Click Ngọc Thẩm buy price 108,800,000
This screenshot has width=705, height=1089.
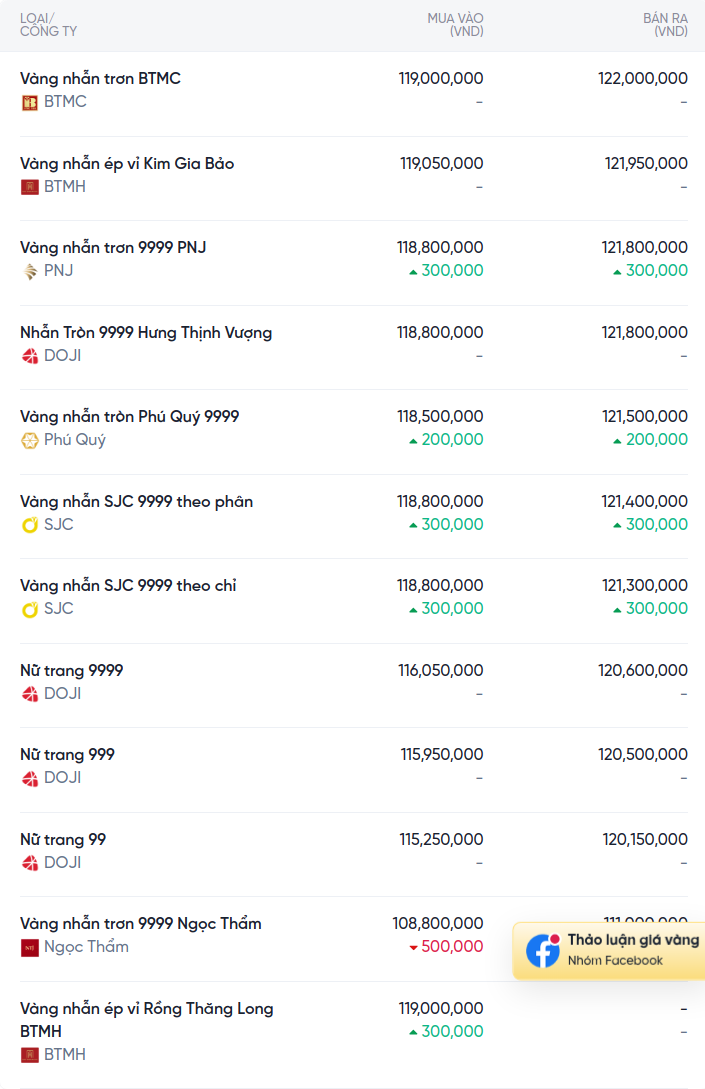tap(438, 924)
